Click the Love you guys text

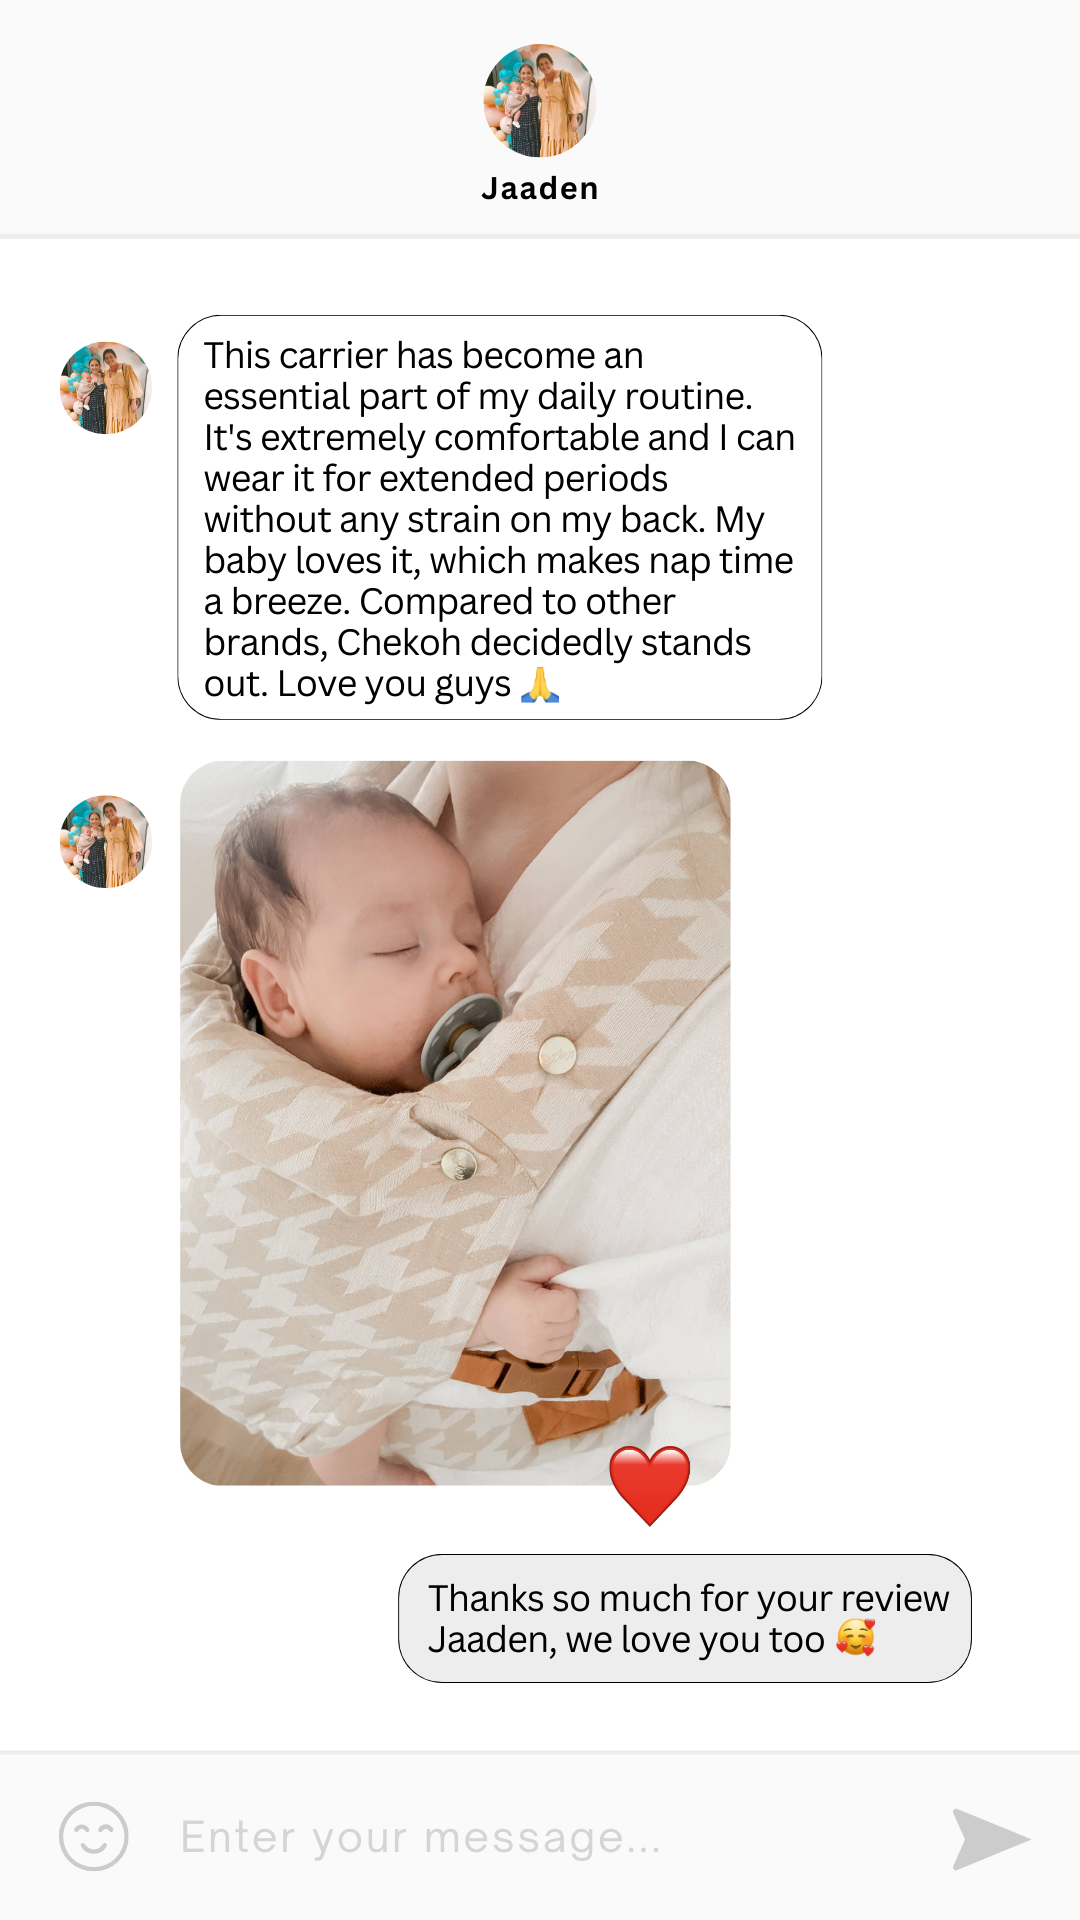(395, 685)
